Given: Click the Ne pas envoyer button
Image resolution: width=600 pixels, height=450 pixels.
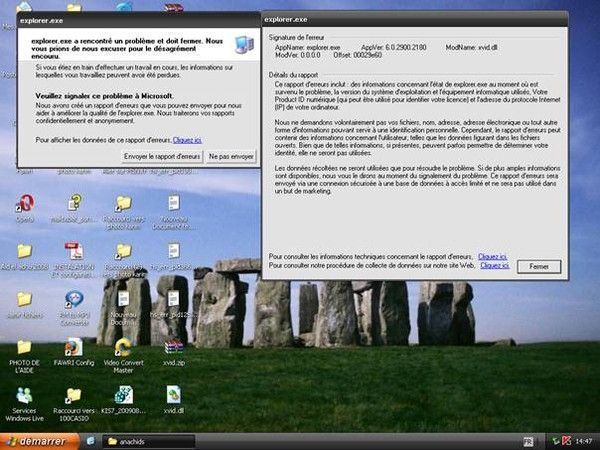Looking at the screenshot, I should 231,157.
